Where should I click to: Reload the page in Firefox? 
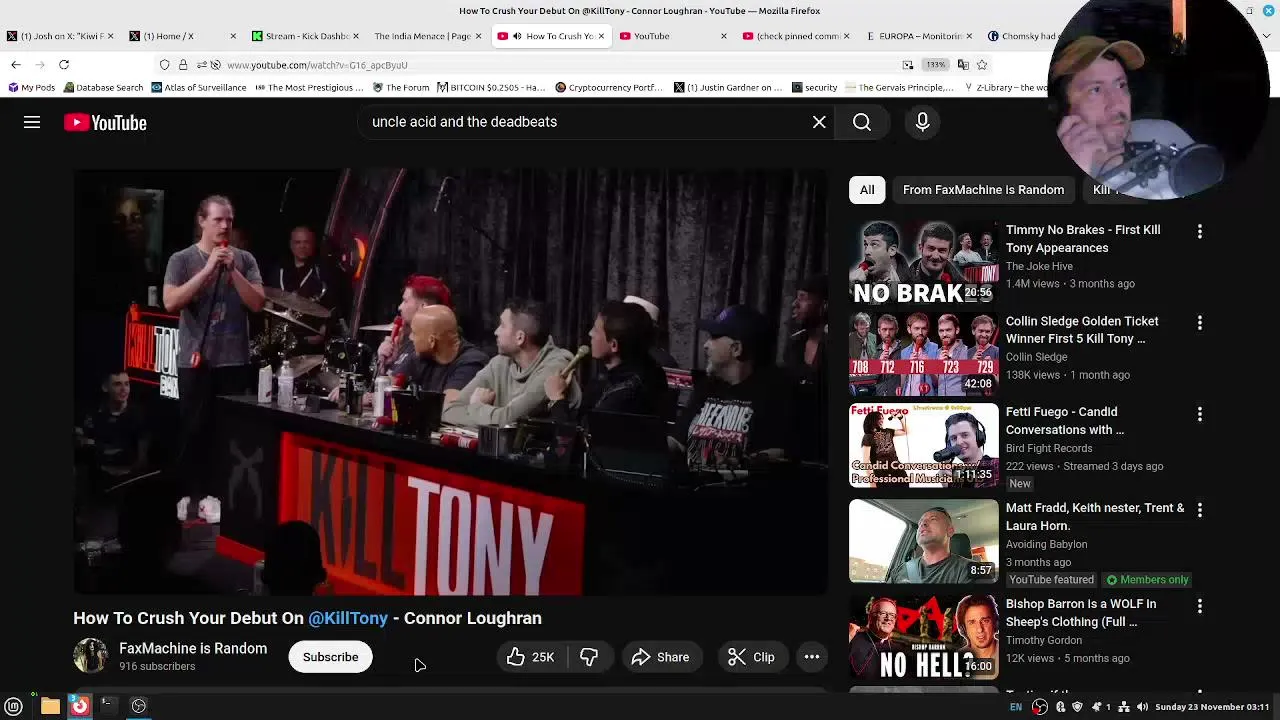pos(64,65)
